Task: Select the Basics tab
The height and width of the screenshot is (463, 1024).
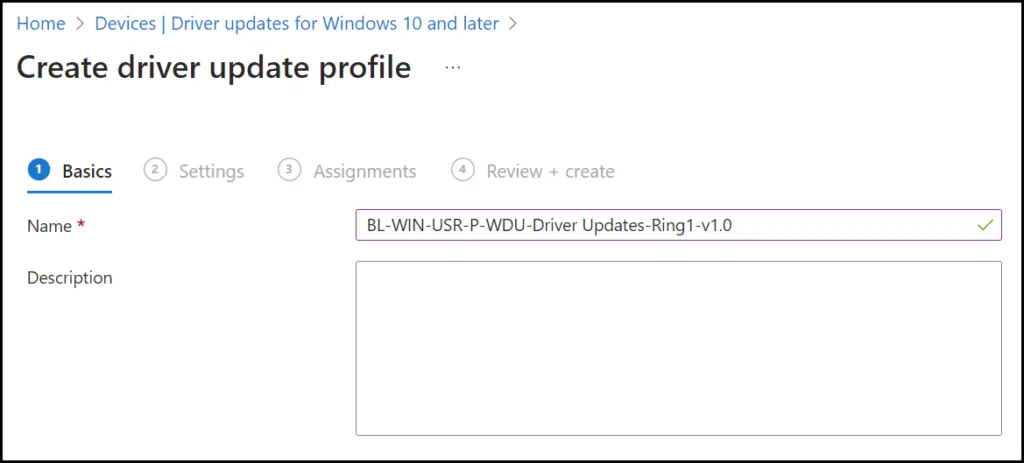Action: pos(87,171)
